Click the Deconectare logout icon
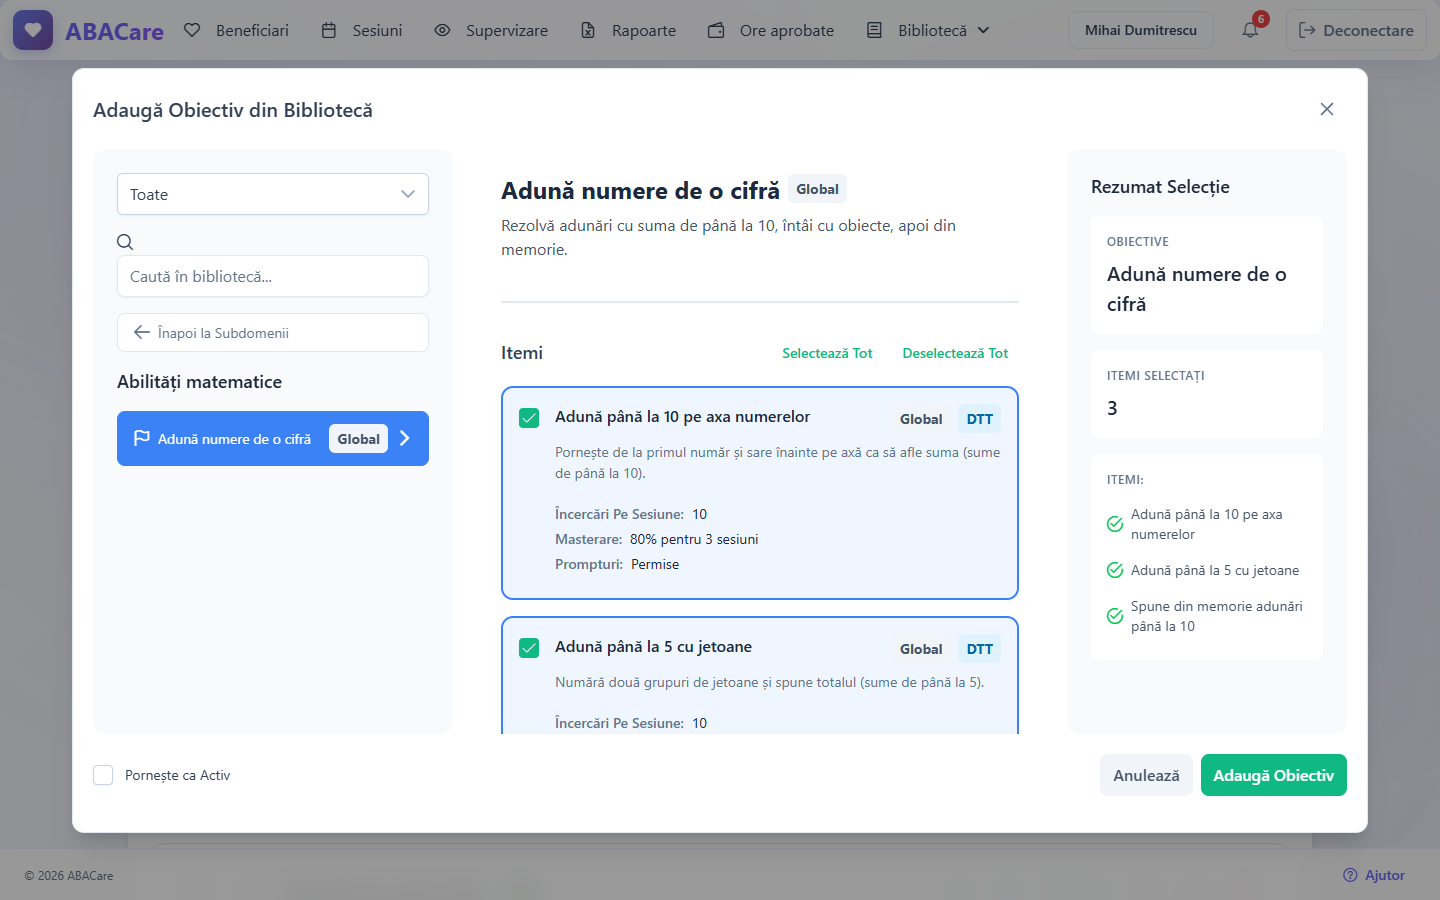The height and width of the screenshot is (900, 1440). click(x=1307, y=30)
